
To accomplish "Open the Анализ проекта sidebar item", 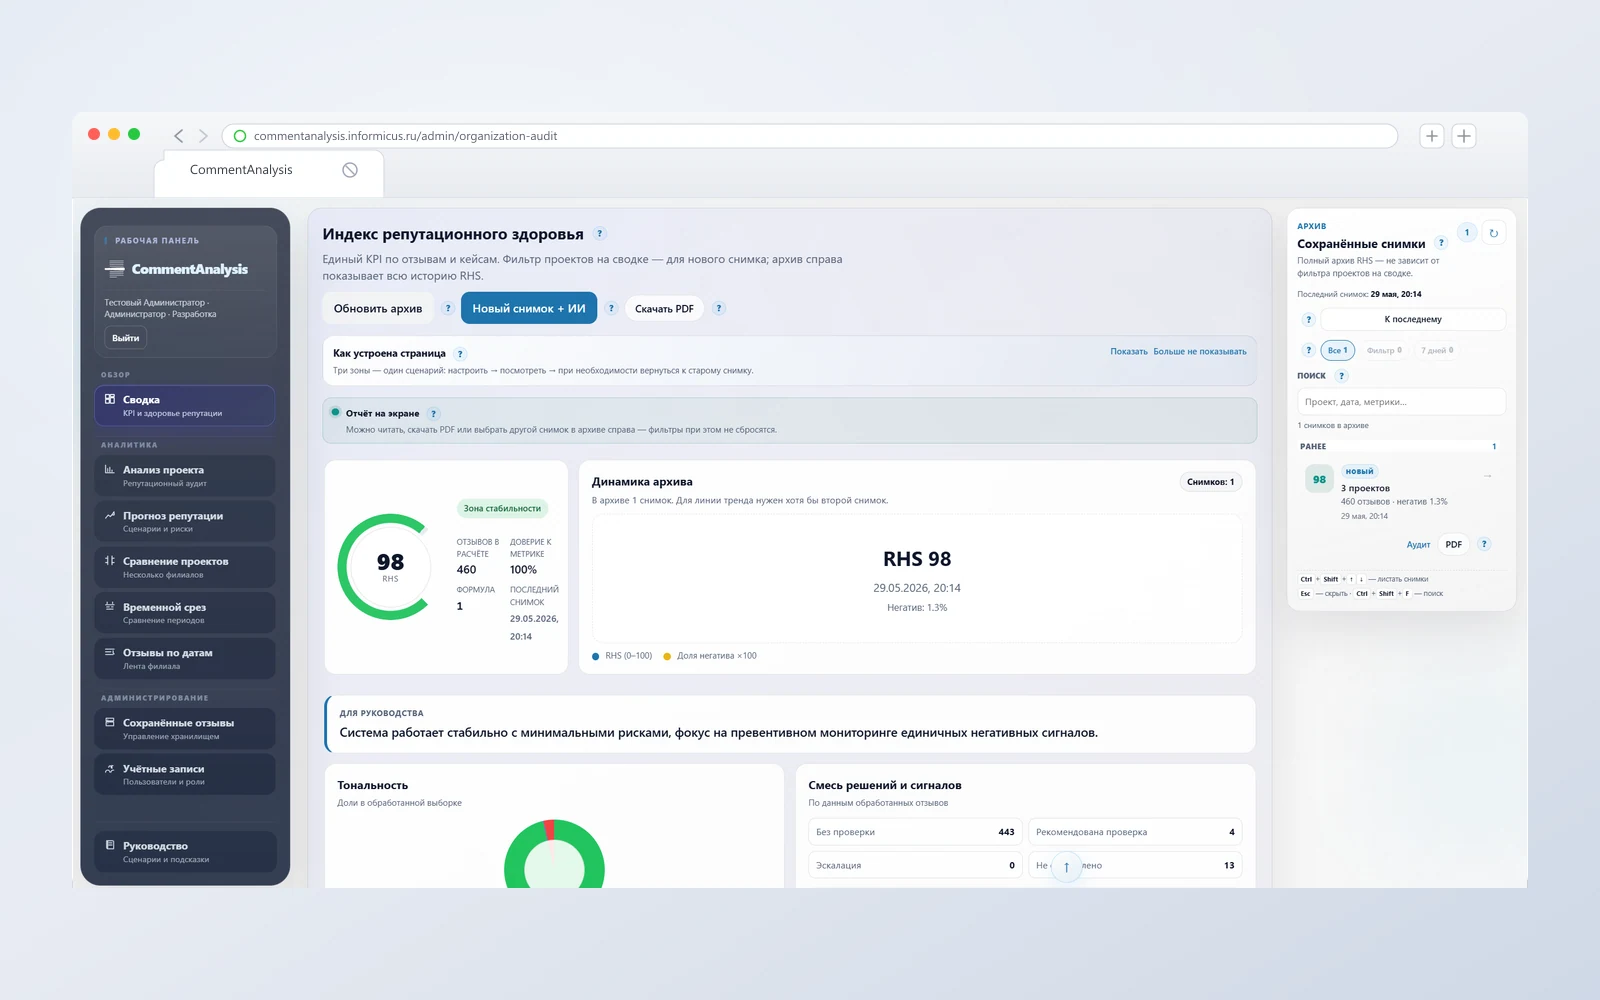I will point(185,476).
